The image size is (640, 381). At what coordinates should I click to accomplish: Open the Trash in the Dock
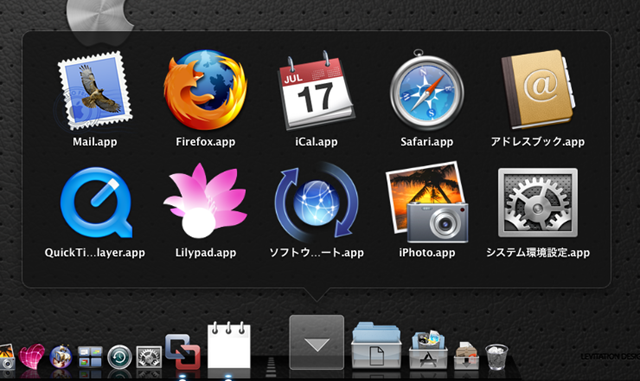pos(497,357)
